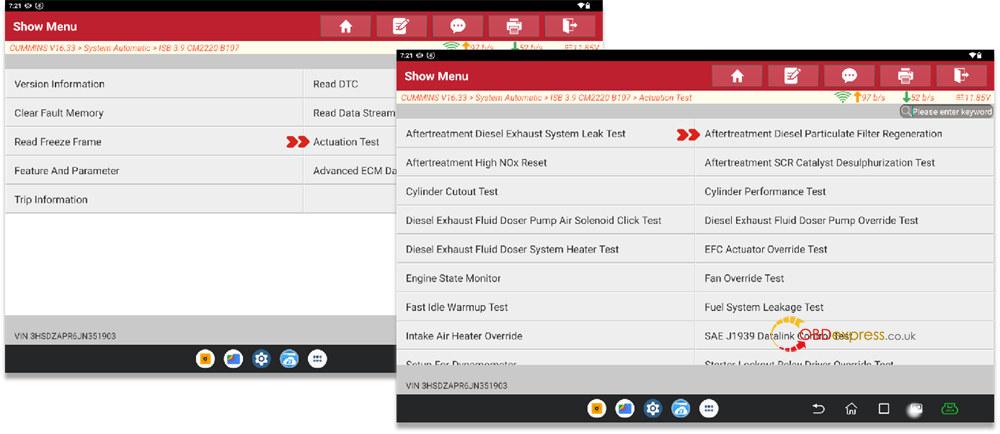Open the orange app icon in front dock

coord(597,409)
